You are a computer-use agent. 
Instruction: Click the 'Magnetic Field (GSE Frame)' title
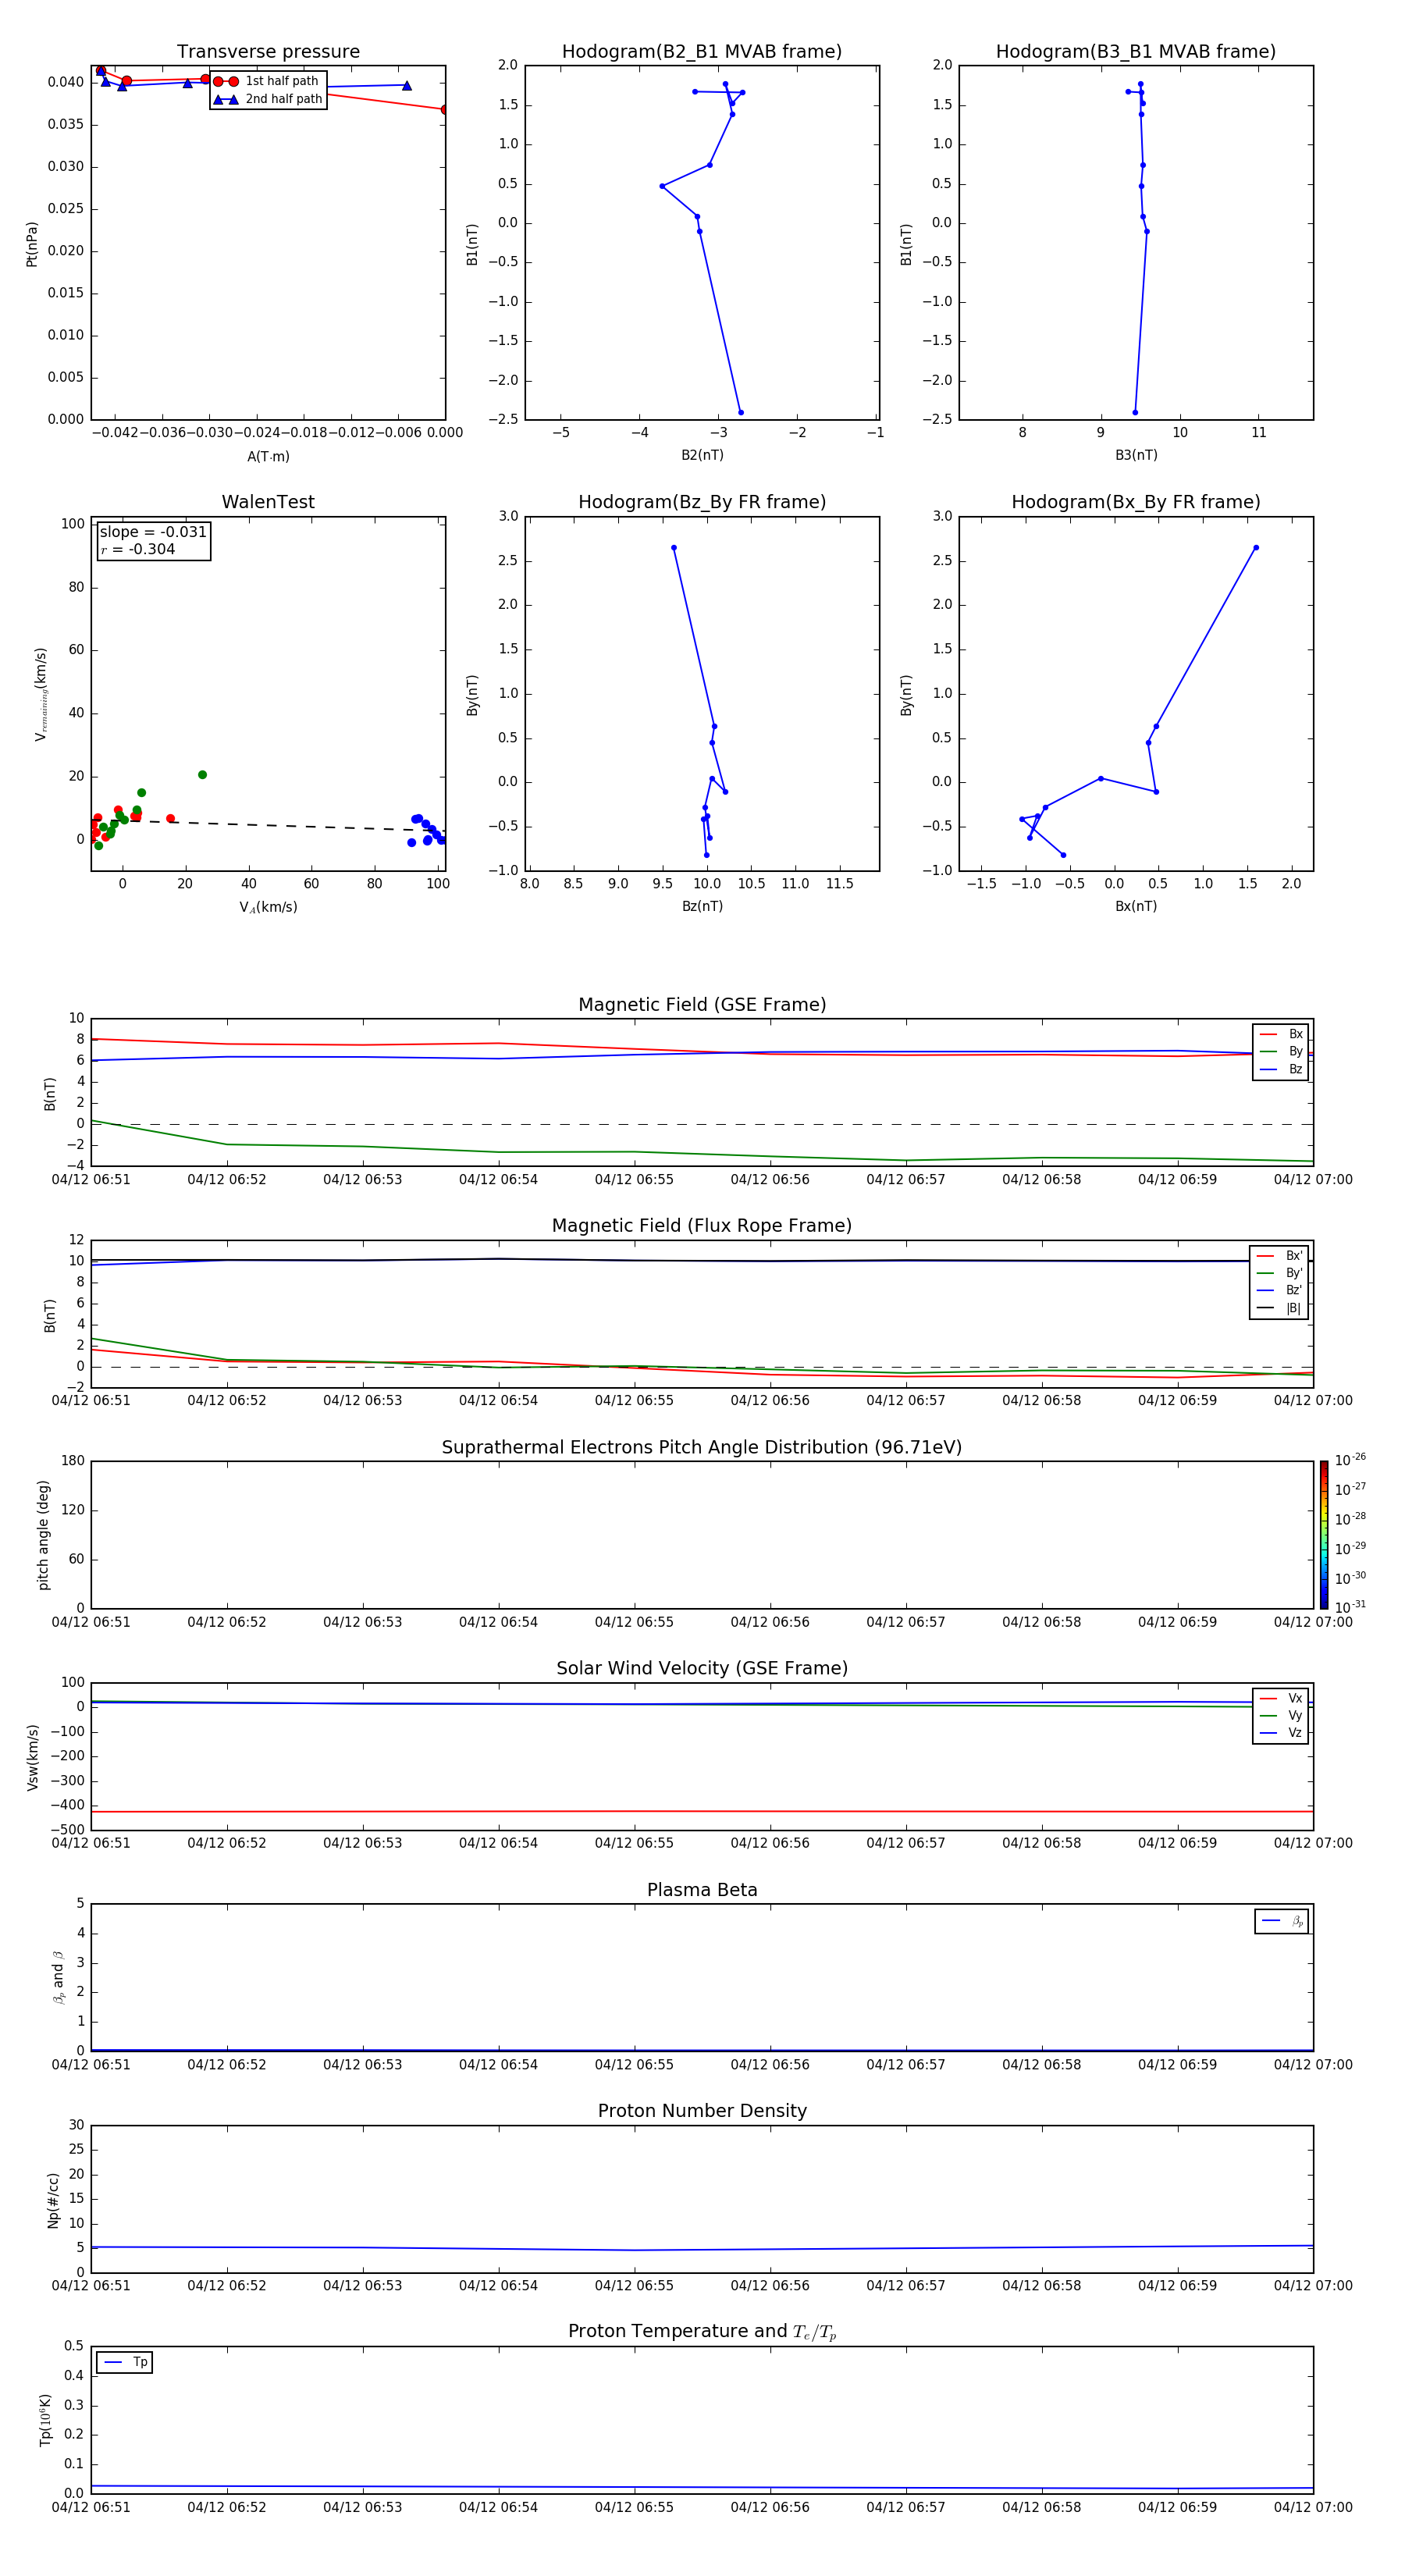pyautogui.click(x=702, y=1005)
